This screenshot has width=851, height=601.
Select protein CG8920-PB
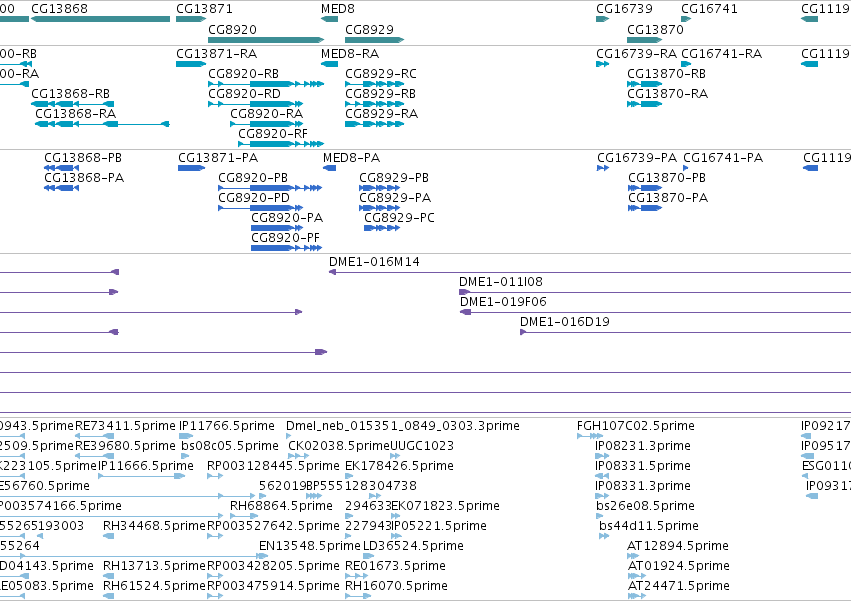click(270, 188)
